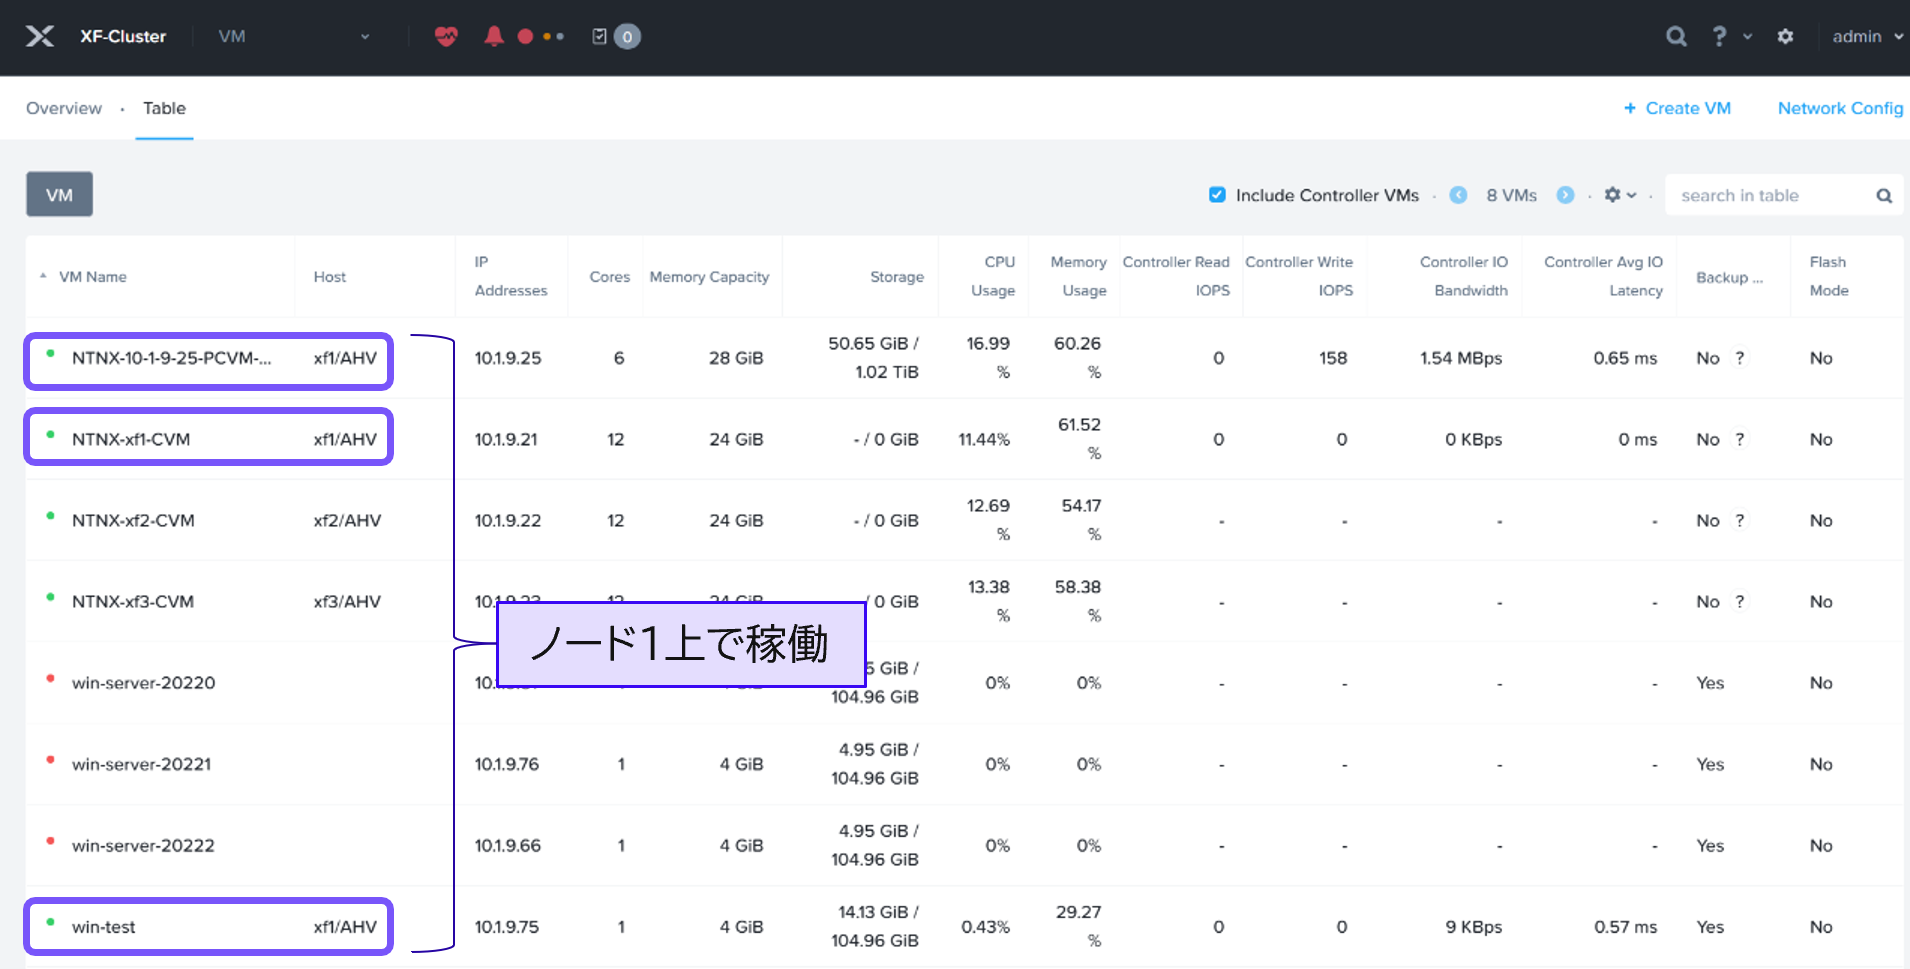Focus the search in table field
This screenshot has height=969, width=1910.
click(1770, 196)
